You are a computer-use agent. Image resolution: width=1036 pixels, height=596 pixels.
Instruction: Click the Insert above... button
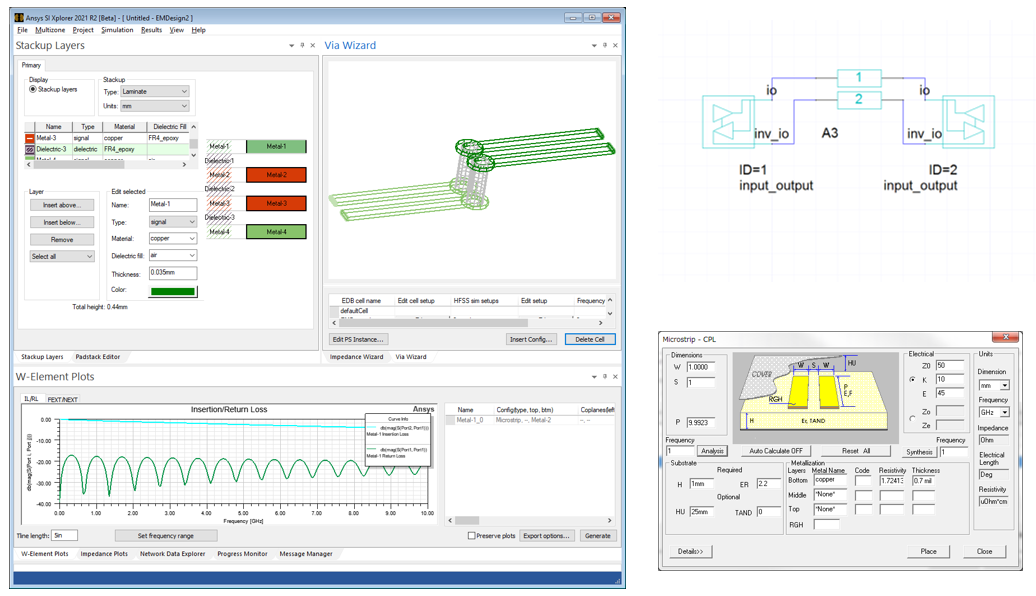(62, 205)
